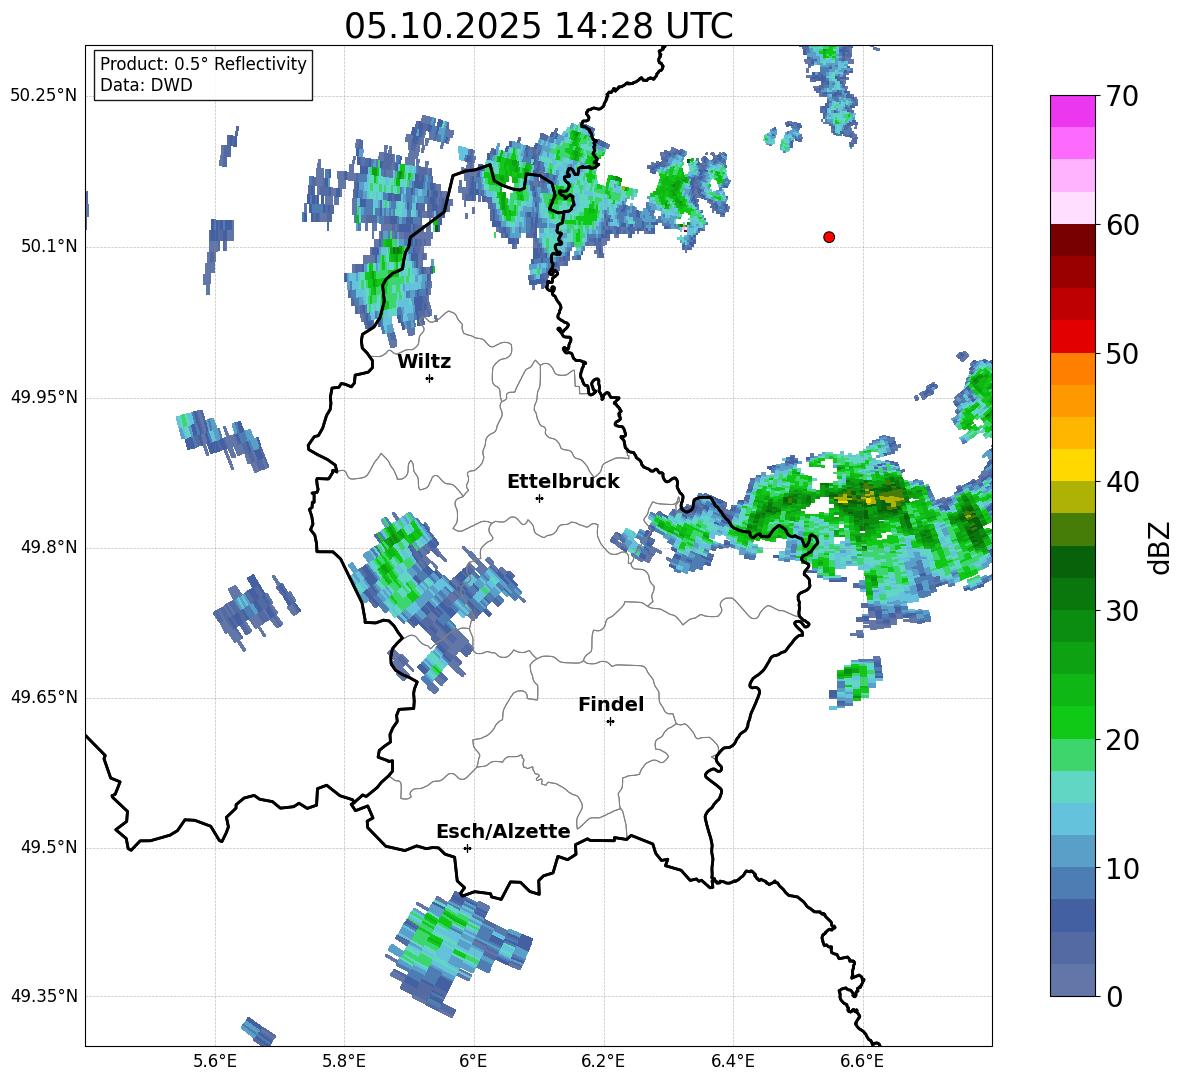Screen dimensions: 1184x1081
Task: Click the 6.2°E longitude label
Action: click(x=603, y=1062)
